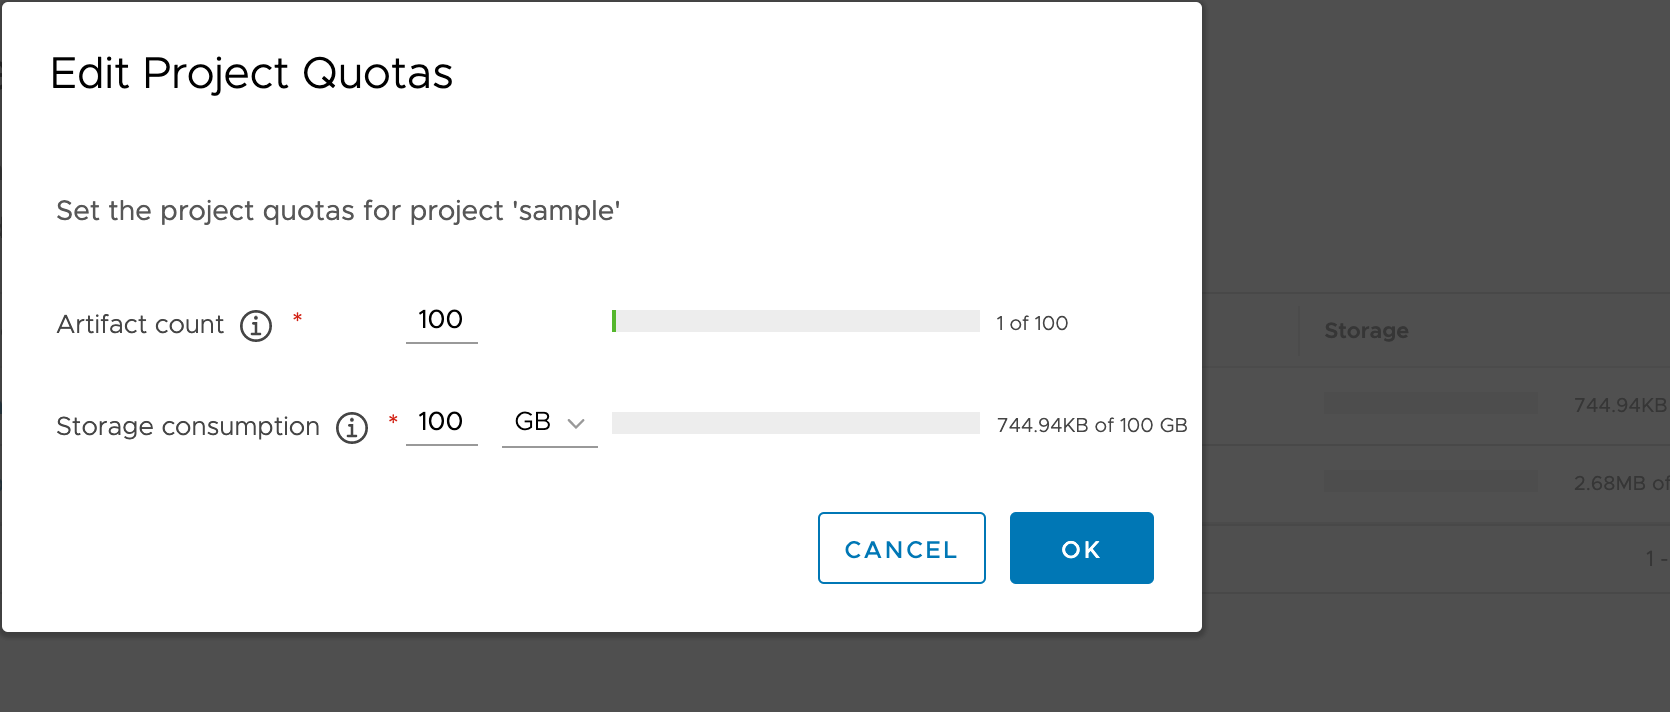Viewport: 1670px width, 712px height.
Task: Click the OK button
Action: pyautogui.click(x=1081, y=547)
